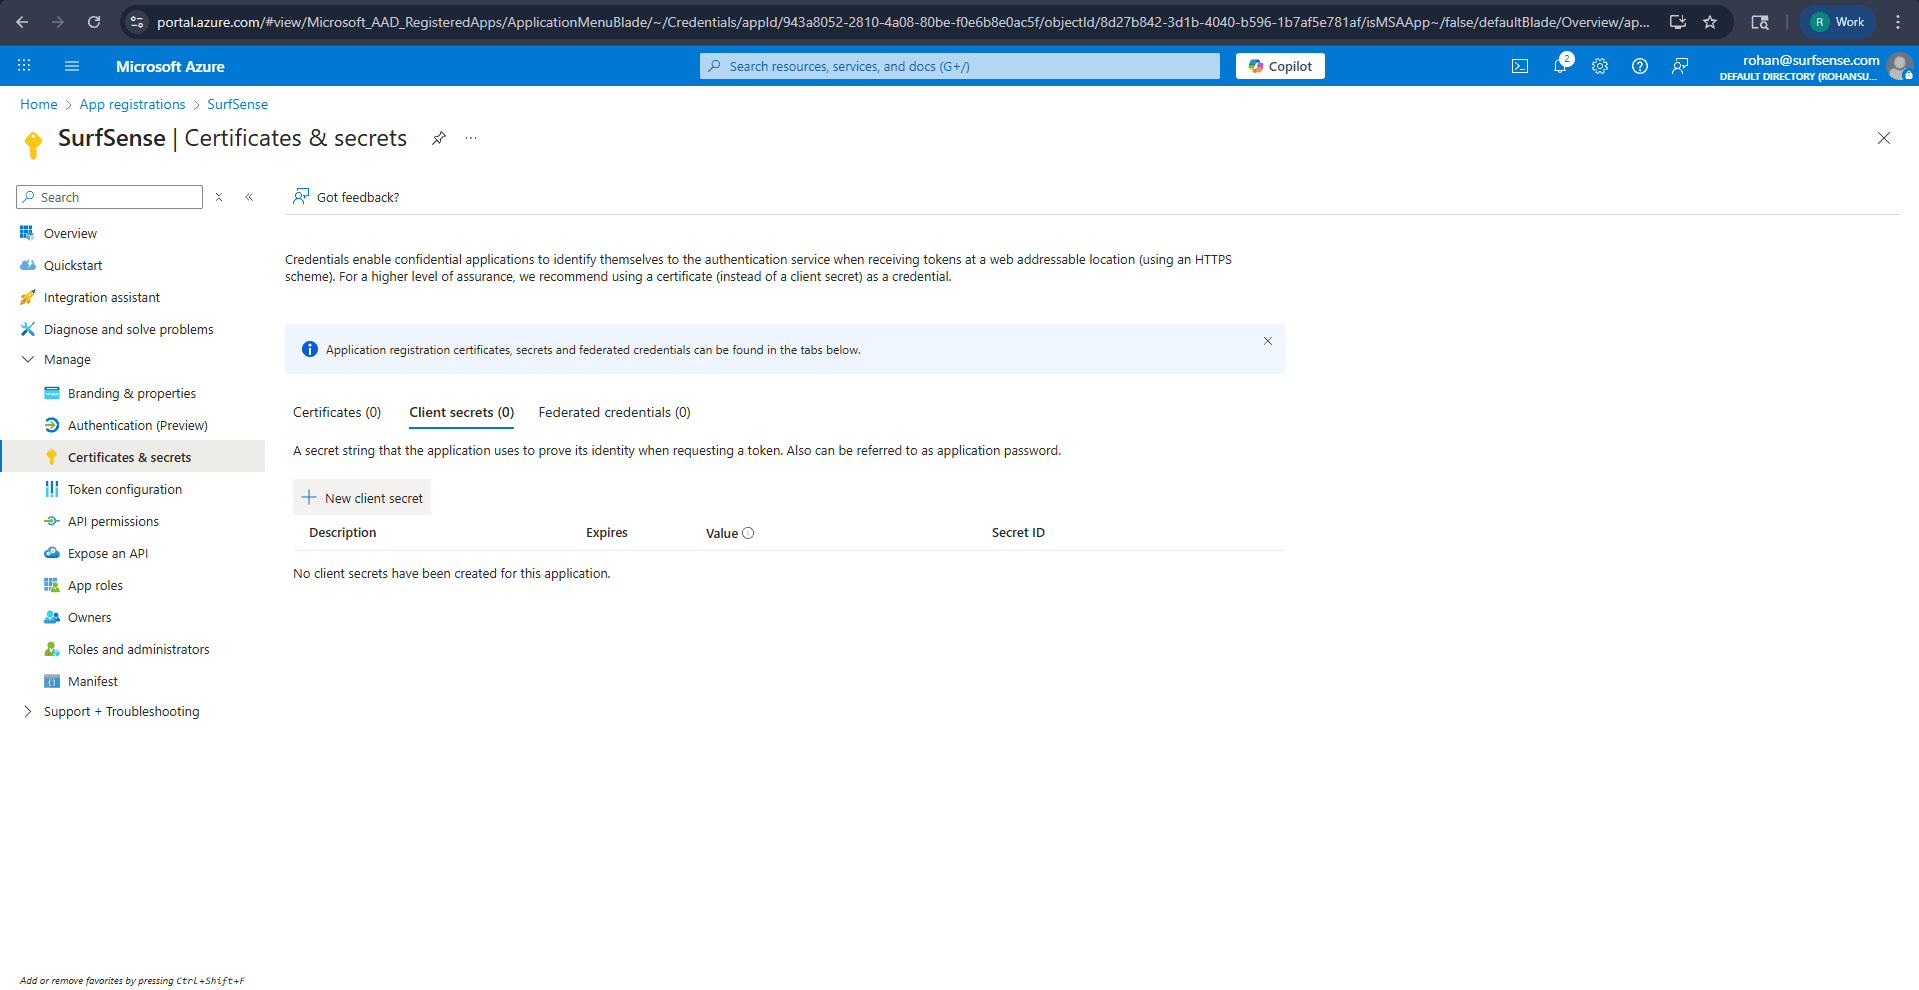
Task: Click New client secret
Action: click(x=362, y=498)
